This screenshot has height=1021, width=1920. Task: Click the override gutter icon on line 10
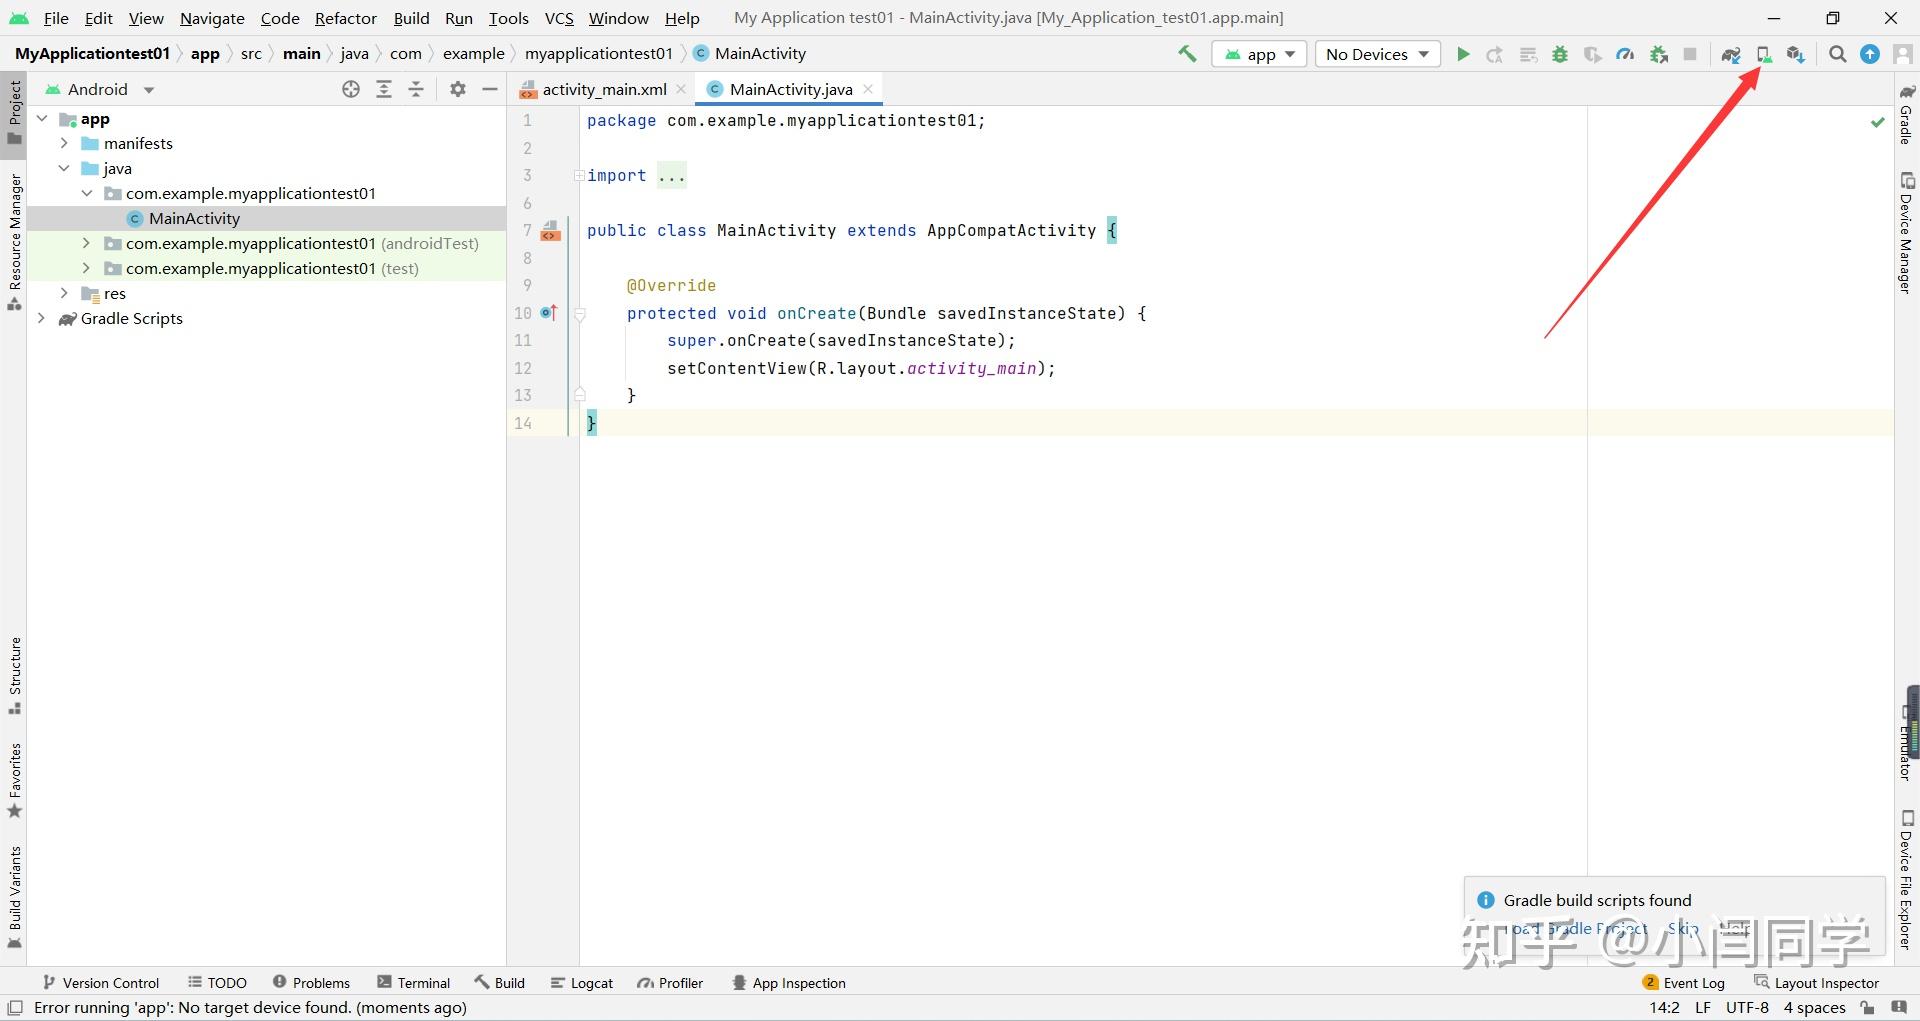point(549,313)
